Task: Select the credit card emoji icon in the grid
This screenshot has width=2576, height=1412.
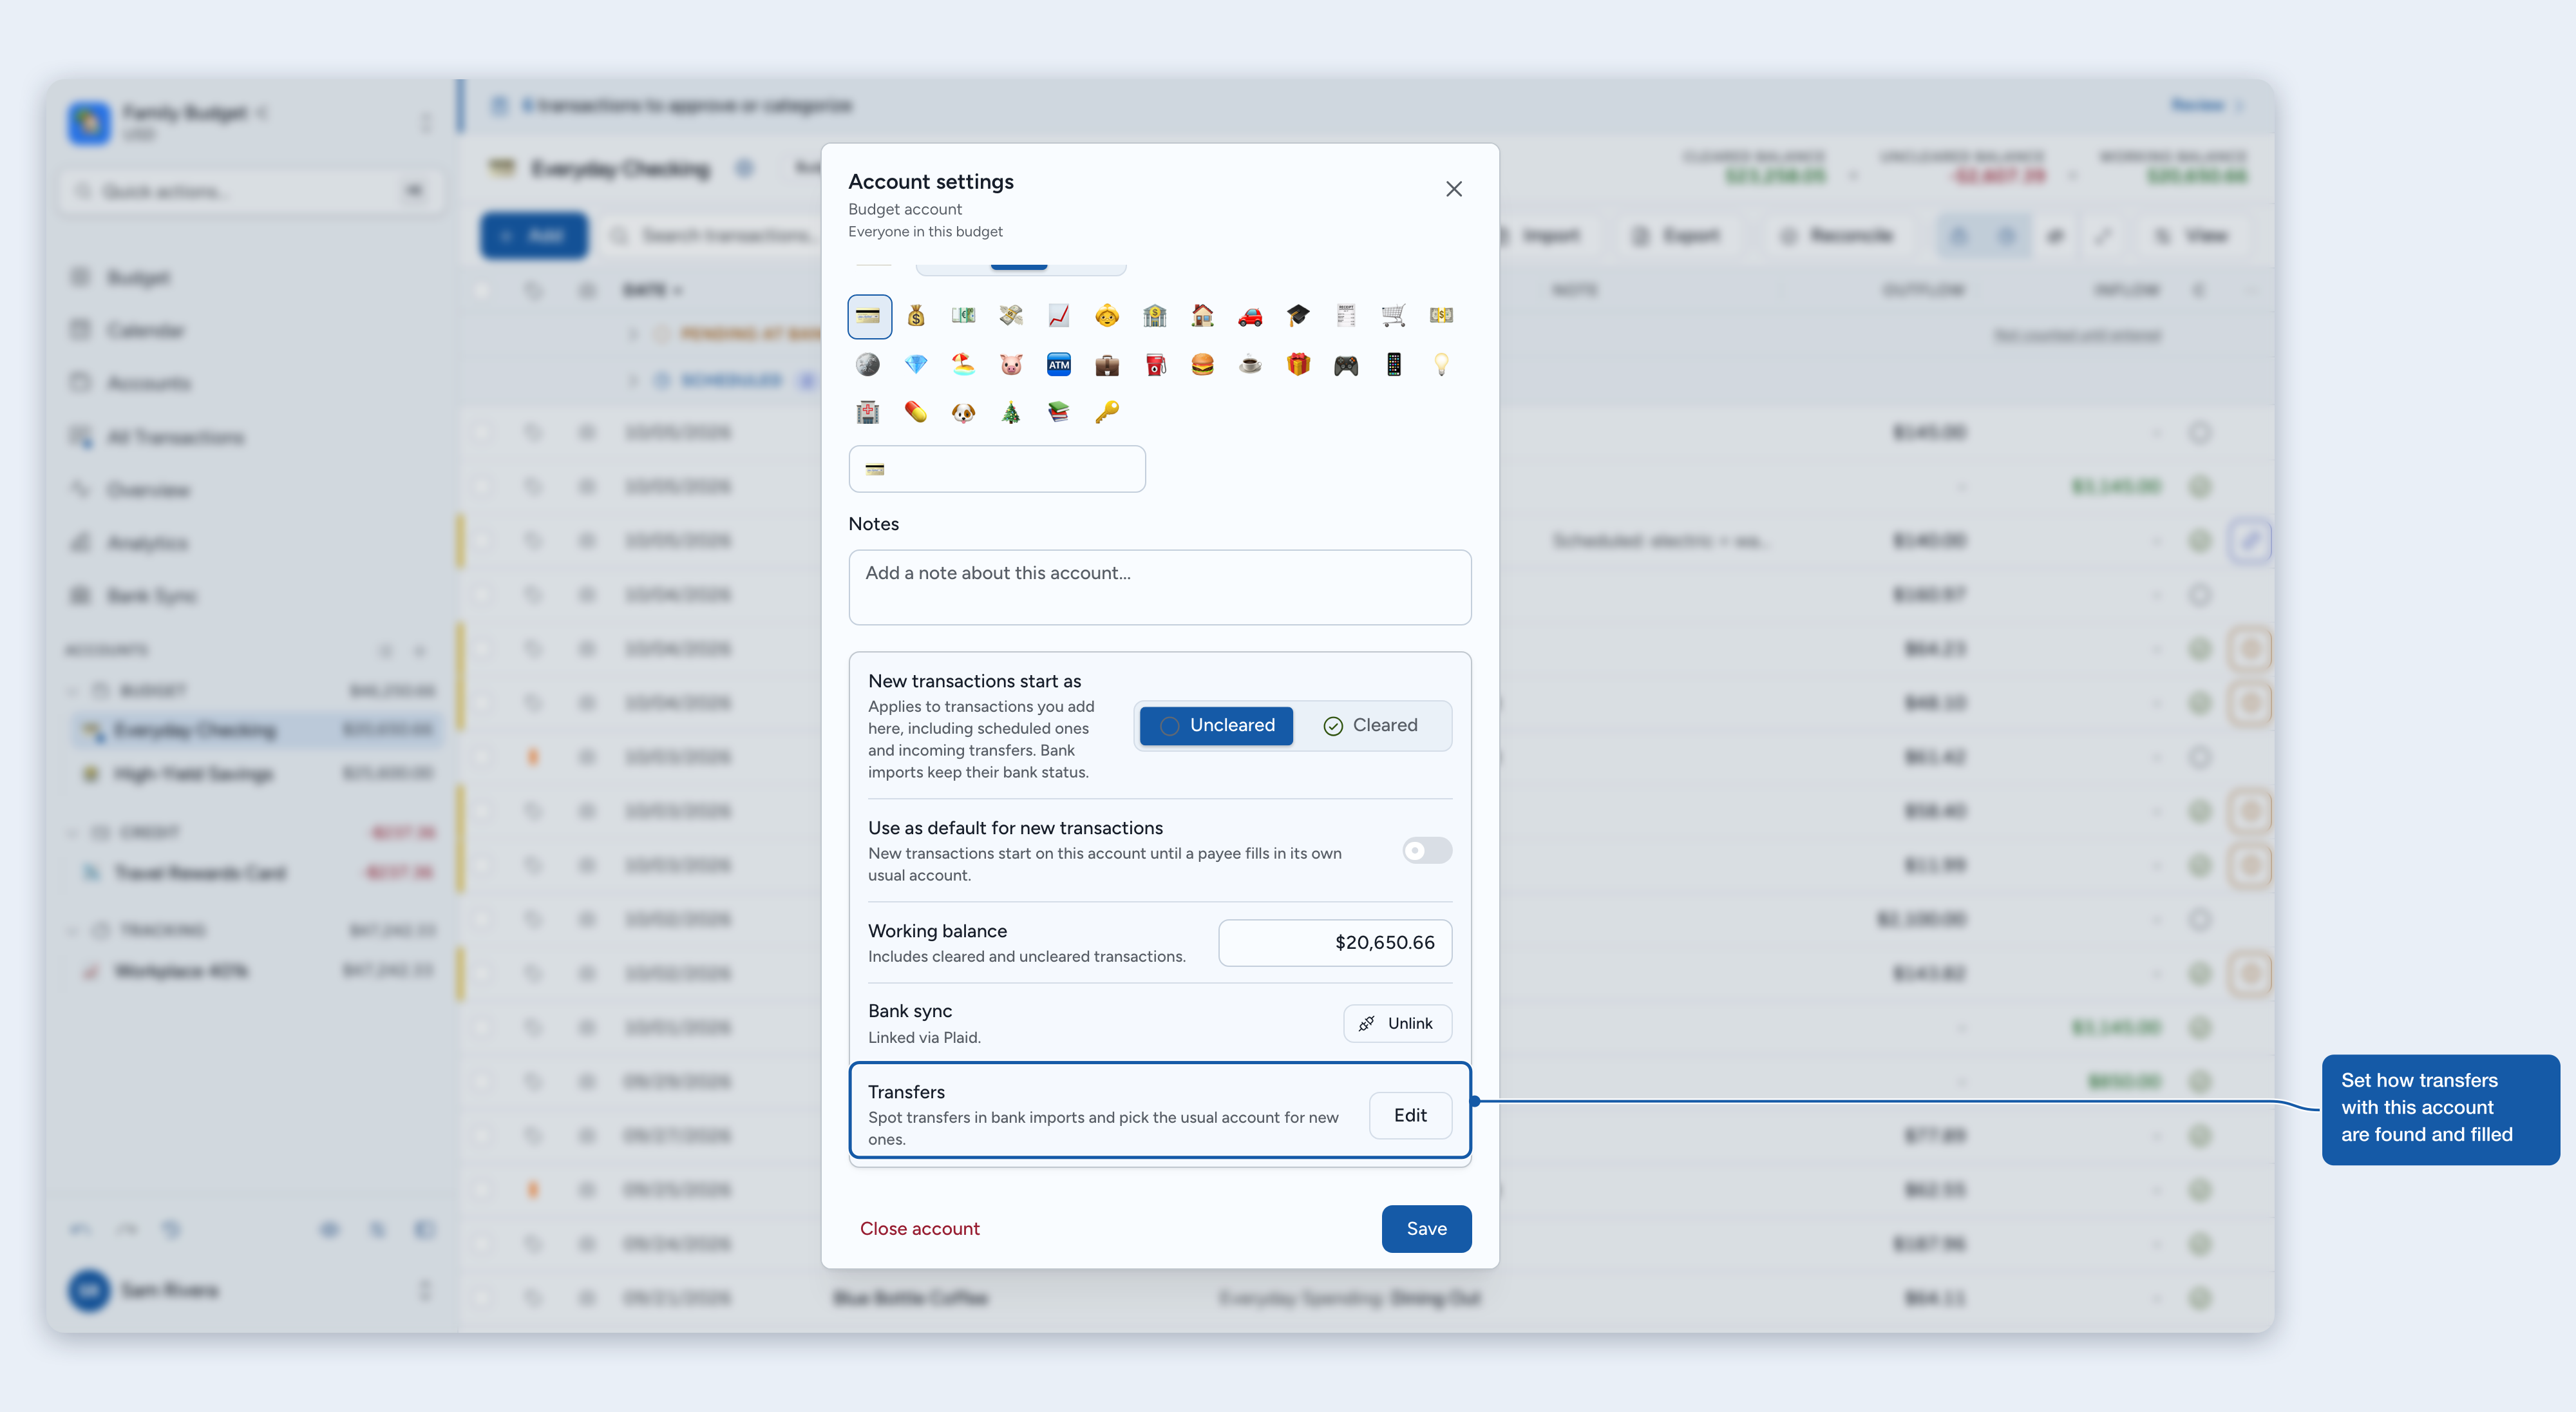Action: point(869,316)
